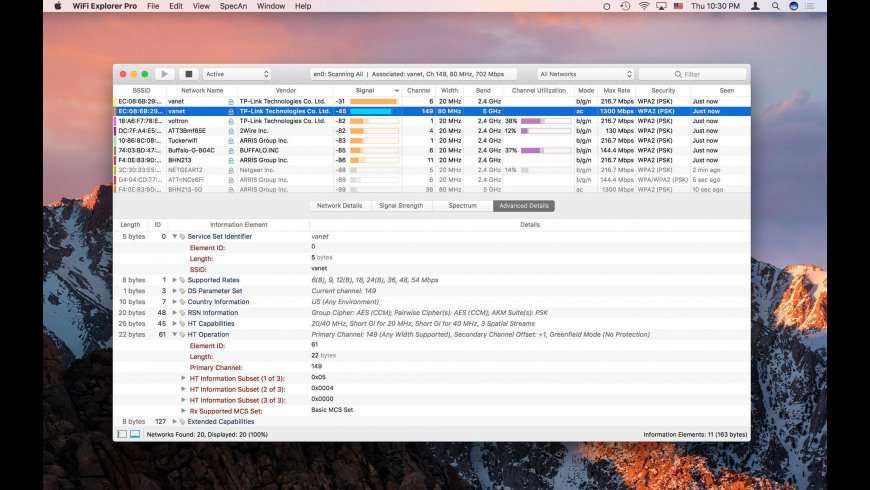Click the Filter search field
The height and width of the screenshot is (490, 870).
[692, 74]
